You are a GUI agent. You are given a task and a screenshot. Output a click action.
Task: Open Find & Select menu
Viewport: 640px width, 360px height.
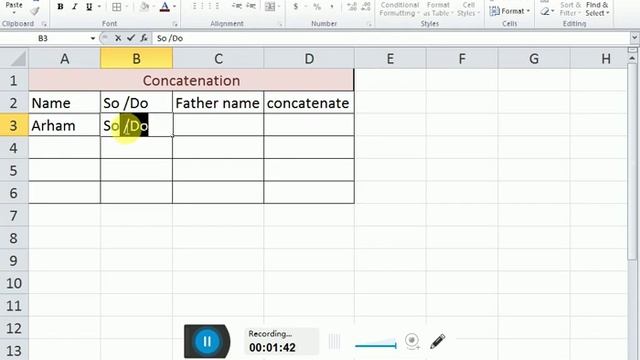597,9
